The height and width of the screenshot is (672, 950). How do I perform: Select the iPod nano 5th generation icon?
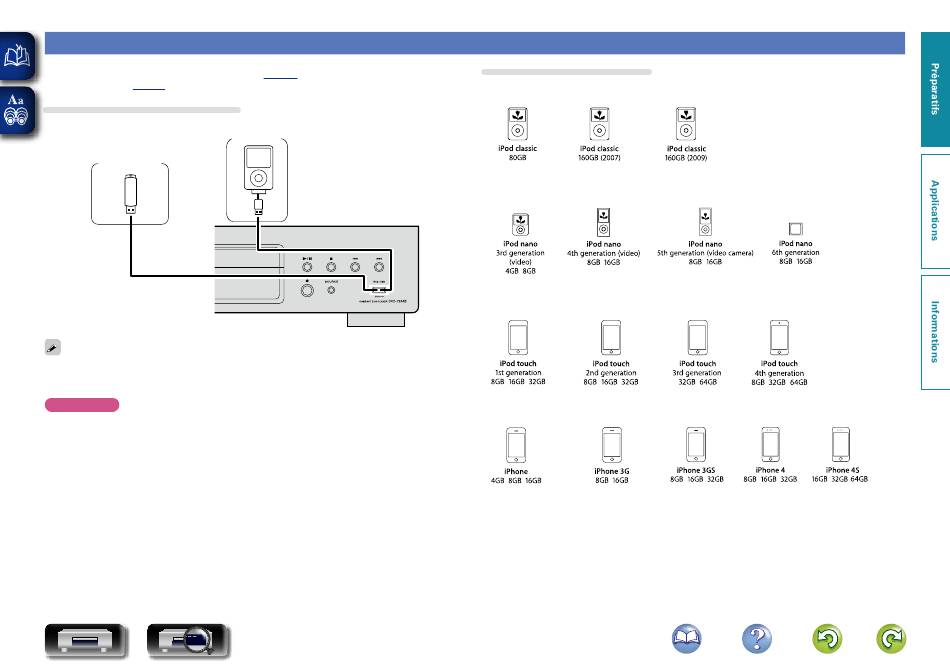pos(705,222)
